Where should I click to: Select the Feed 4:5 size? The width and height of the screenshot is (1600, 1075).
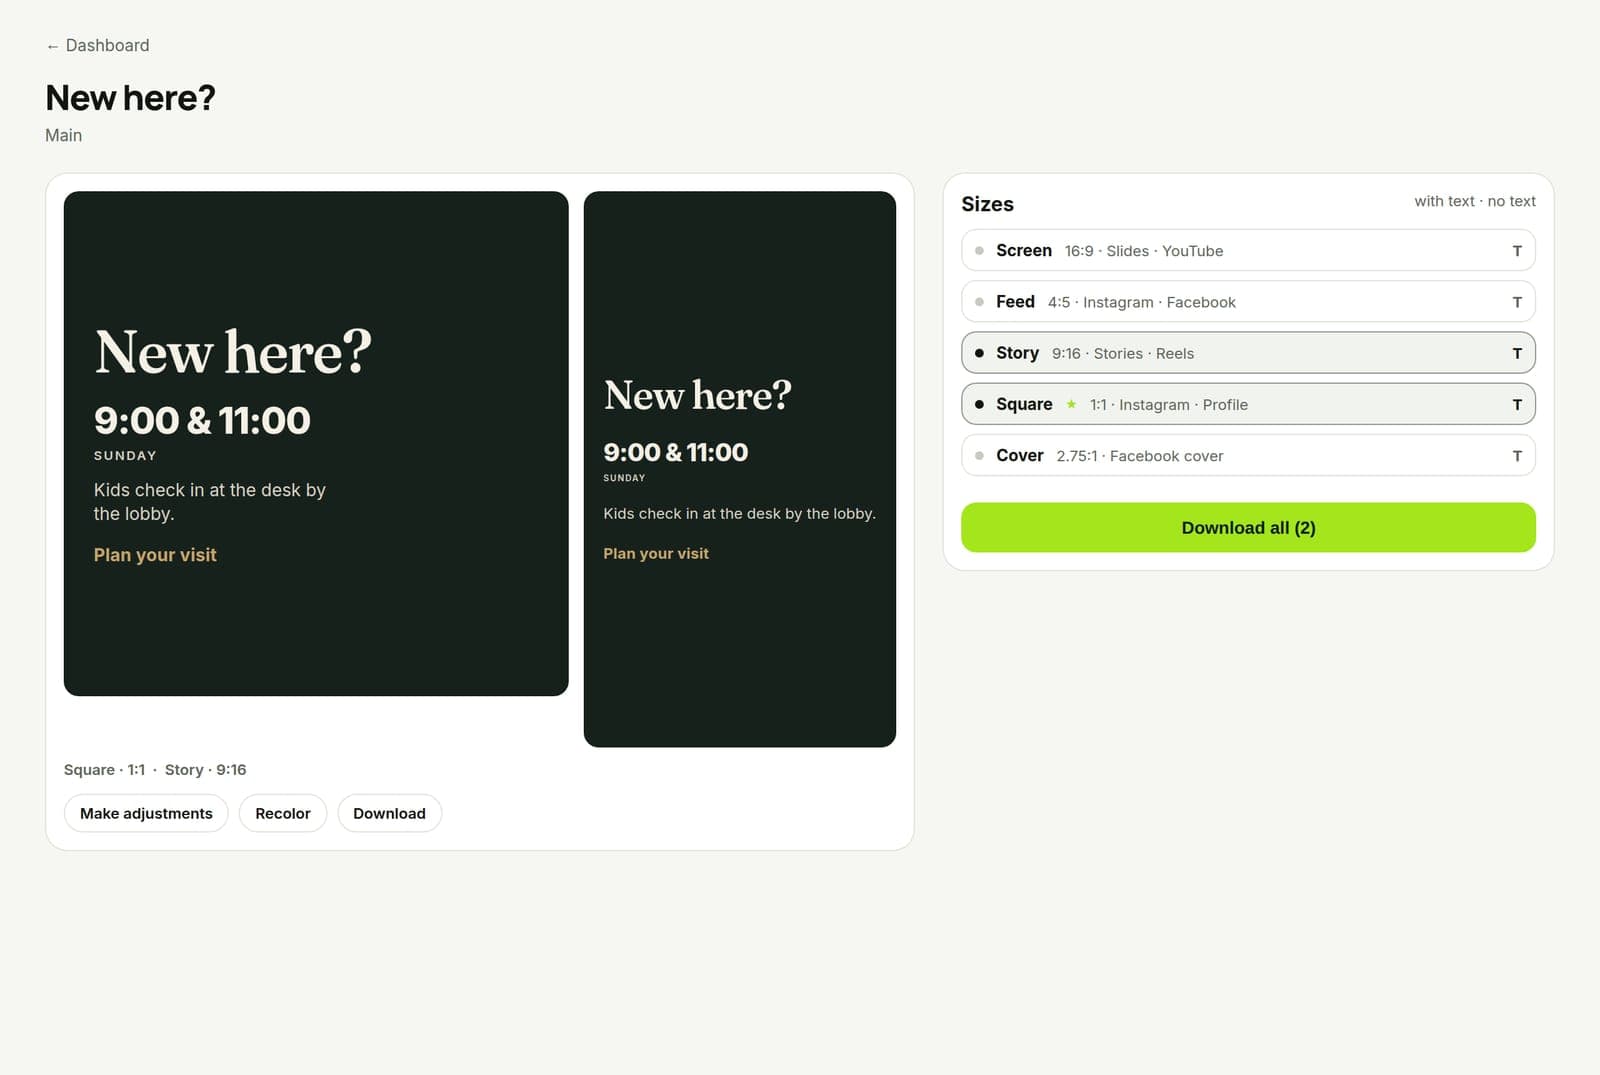click(1248, 302)
